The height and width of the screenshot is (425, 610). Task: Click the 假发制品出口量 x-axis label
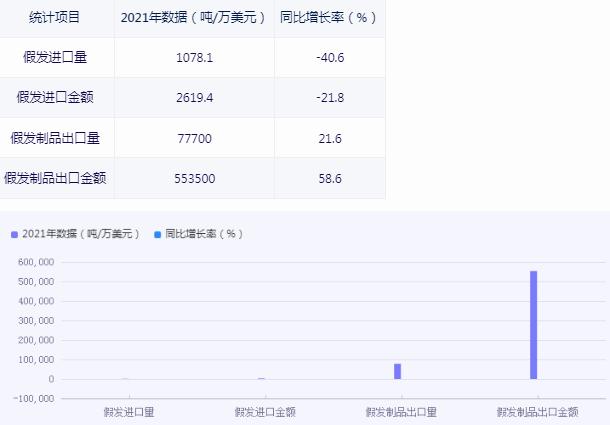coord(397,411)
